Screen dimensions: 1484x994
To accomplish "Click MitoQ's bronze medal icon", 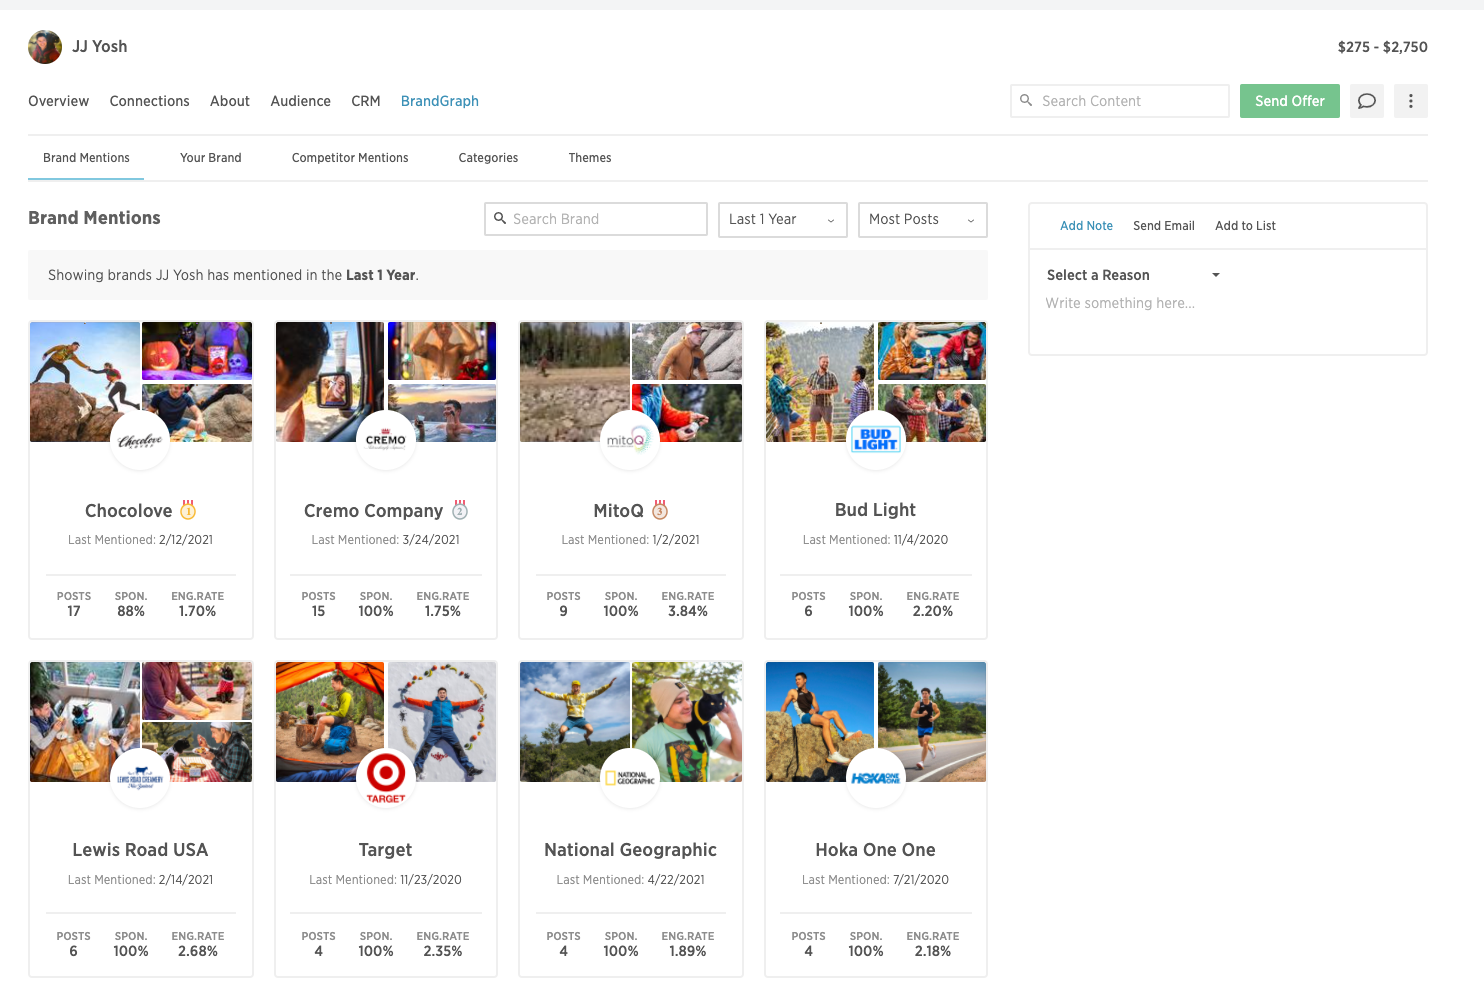I will pyautogui.click(x=660, y=510).
